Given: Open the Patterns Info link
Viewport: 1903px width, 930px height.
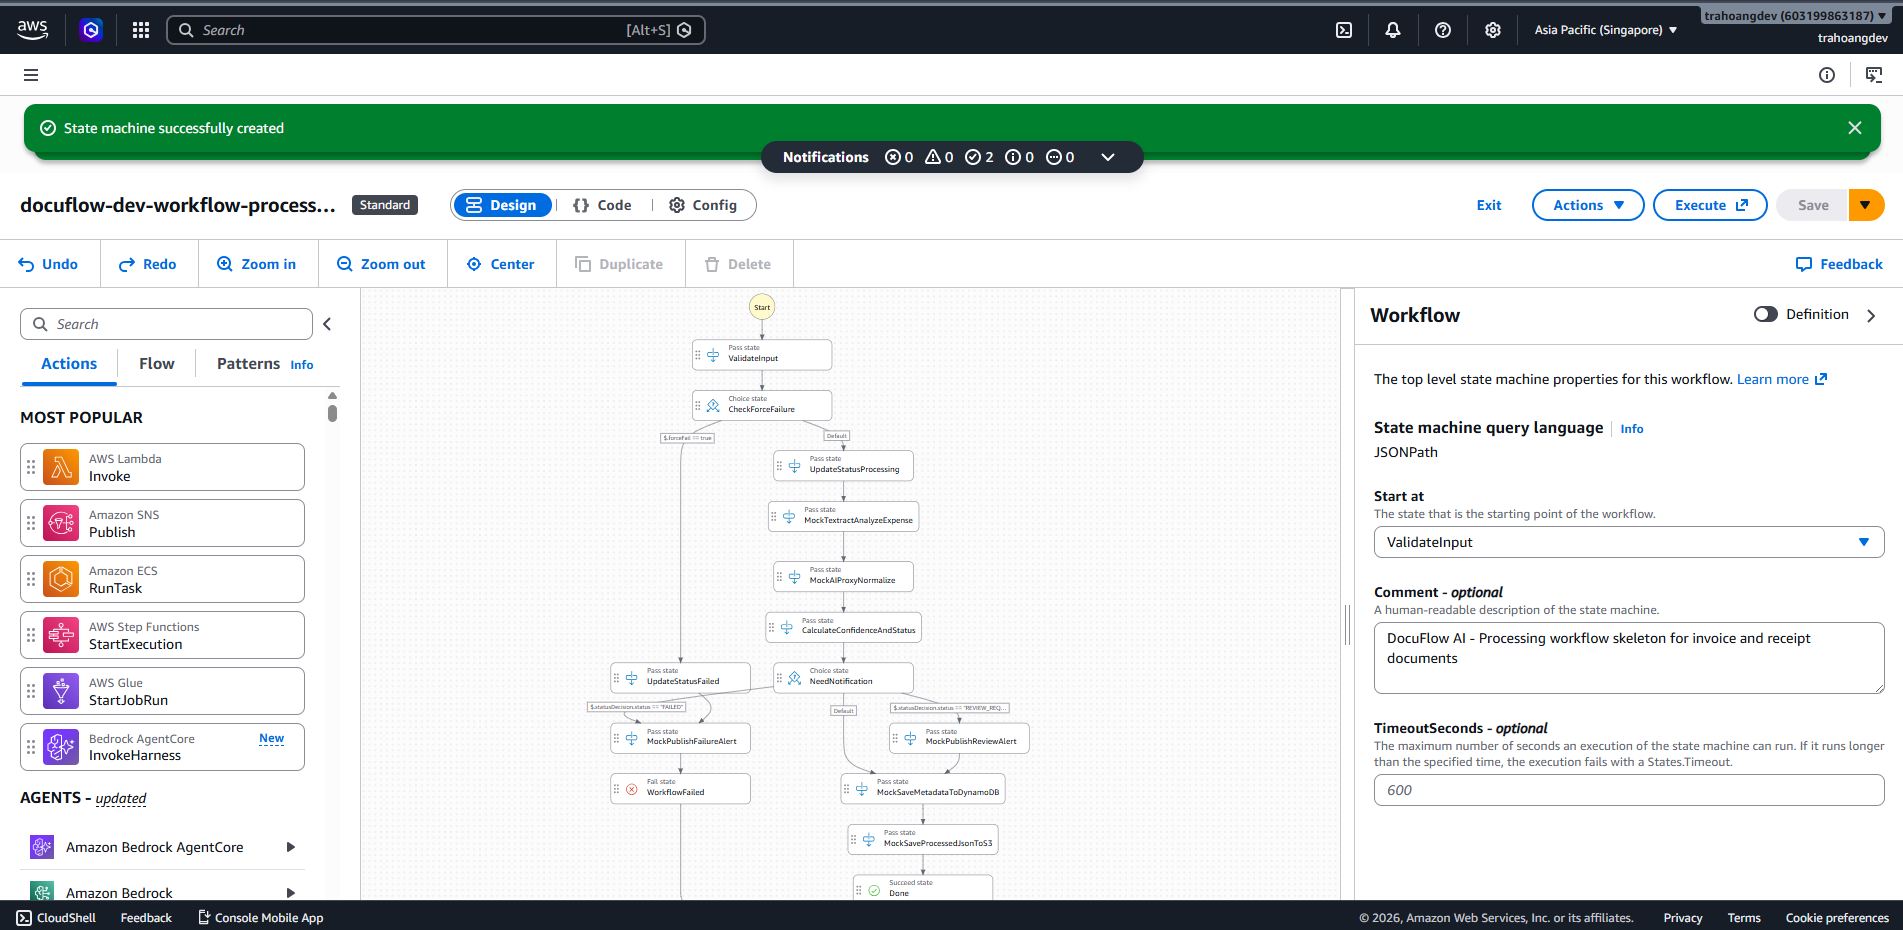Looking at the screenshot, I should (x=302, y=365).
